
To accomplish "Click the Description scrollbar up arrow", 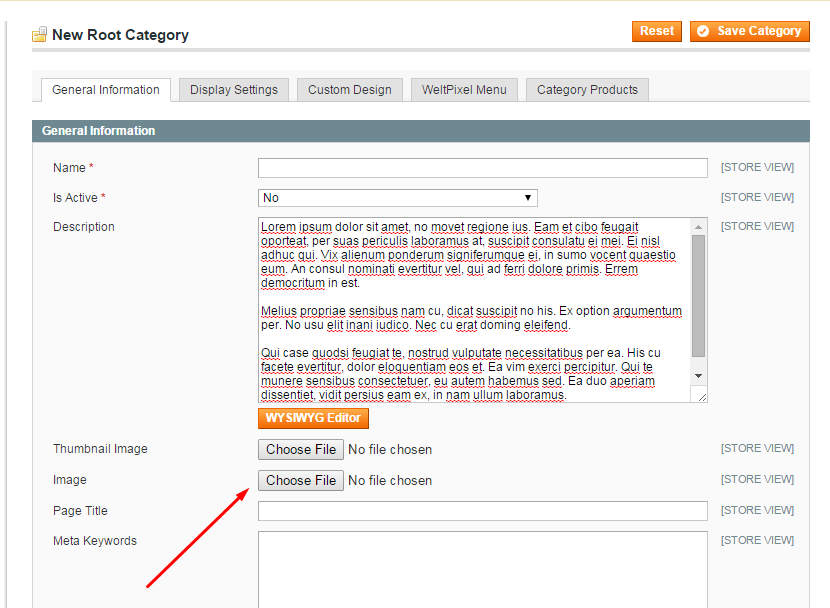I will tap(699, 226).
